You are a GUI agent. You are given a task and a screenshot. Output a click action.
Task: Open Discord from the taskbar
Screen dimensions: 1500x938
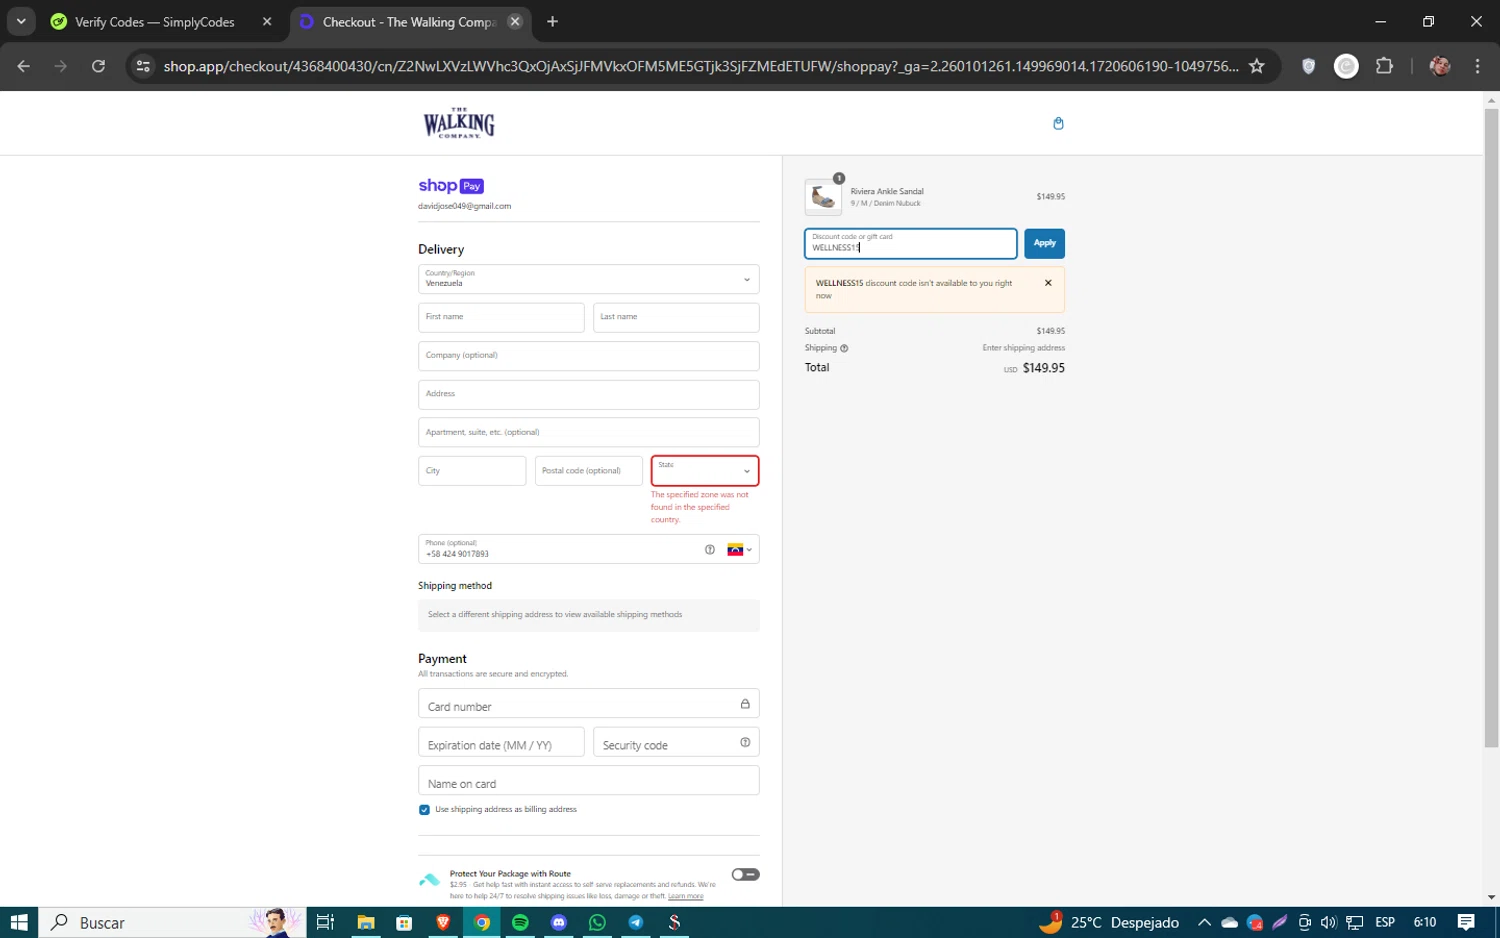[x=559, y=922]
